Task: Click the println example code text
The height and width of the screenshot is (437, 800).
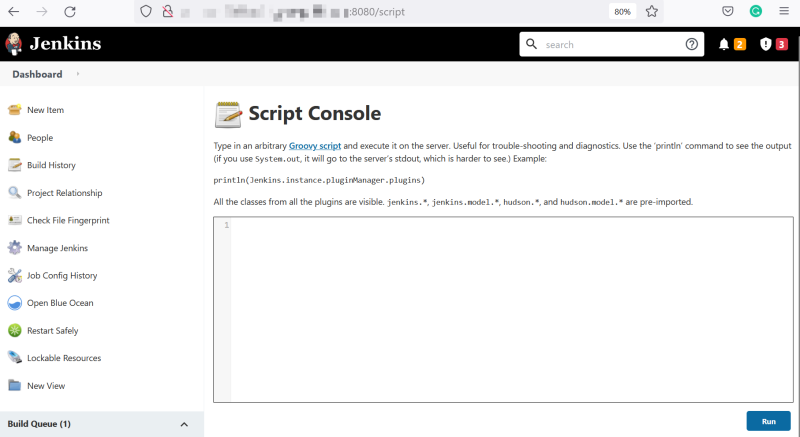Action: [x=319, y=180]
